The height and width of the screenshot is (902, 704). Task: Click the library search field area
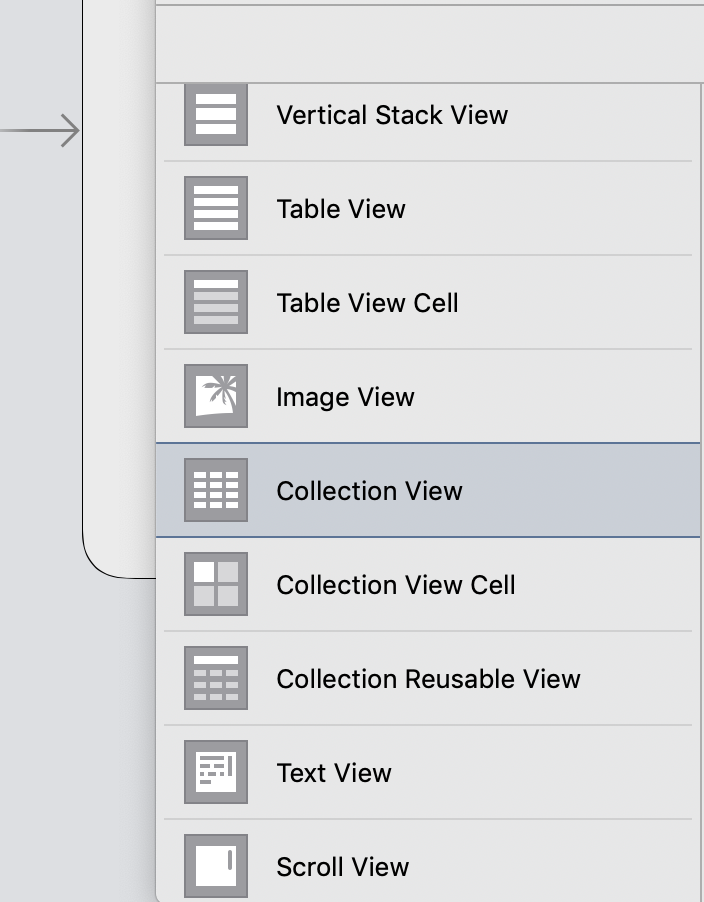430,44
